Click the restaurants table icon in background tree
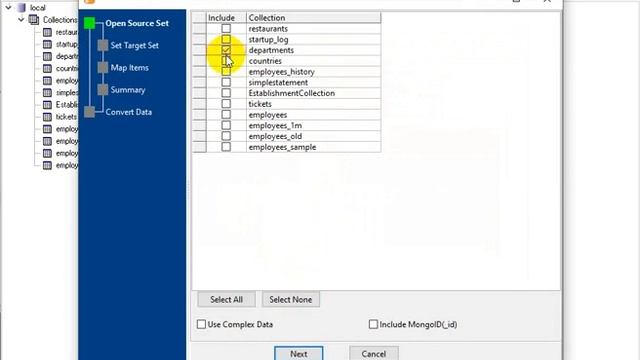 point(47,32)
